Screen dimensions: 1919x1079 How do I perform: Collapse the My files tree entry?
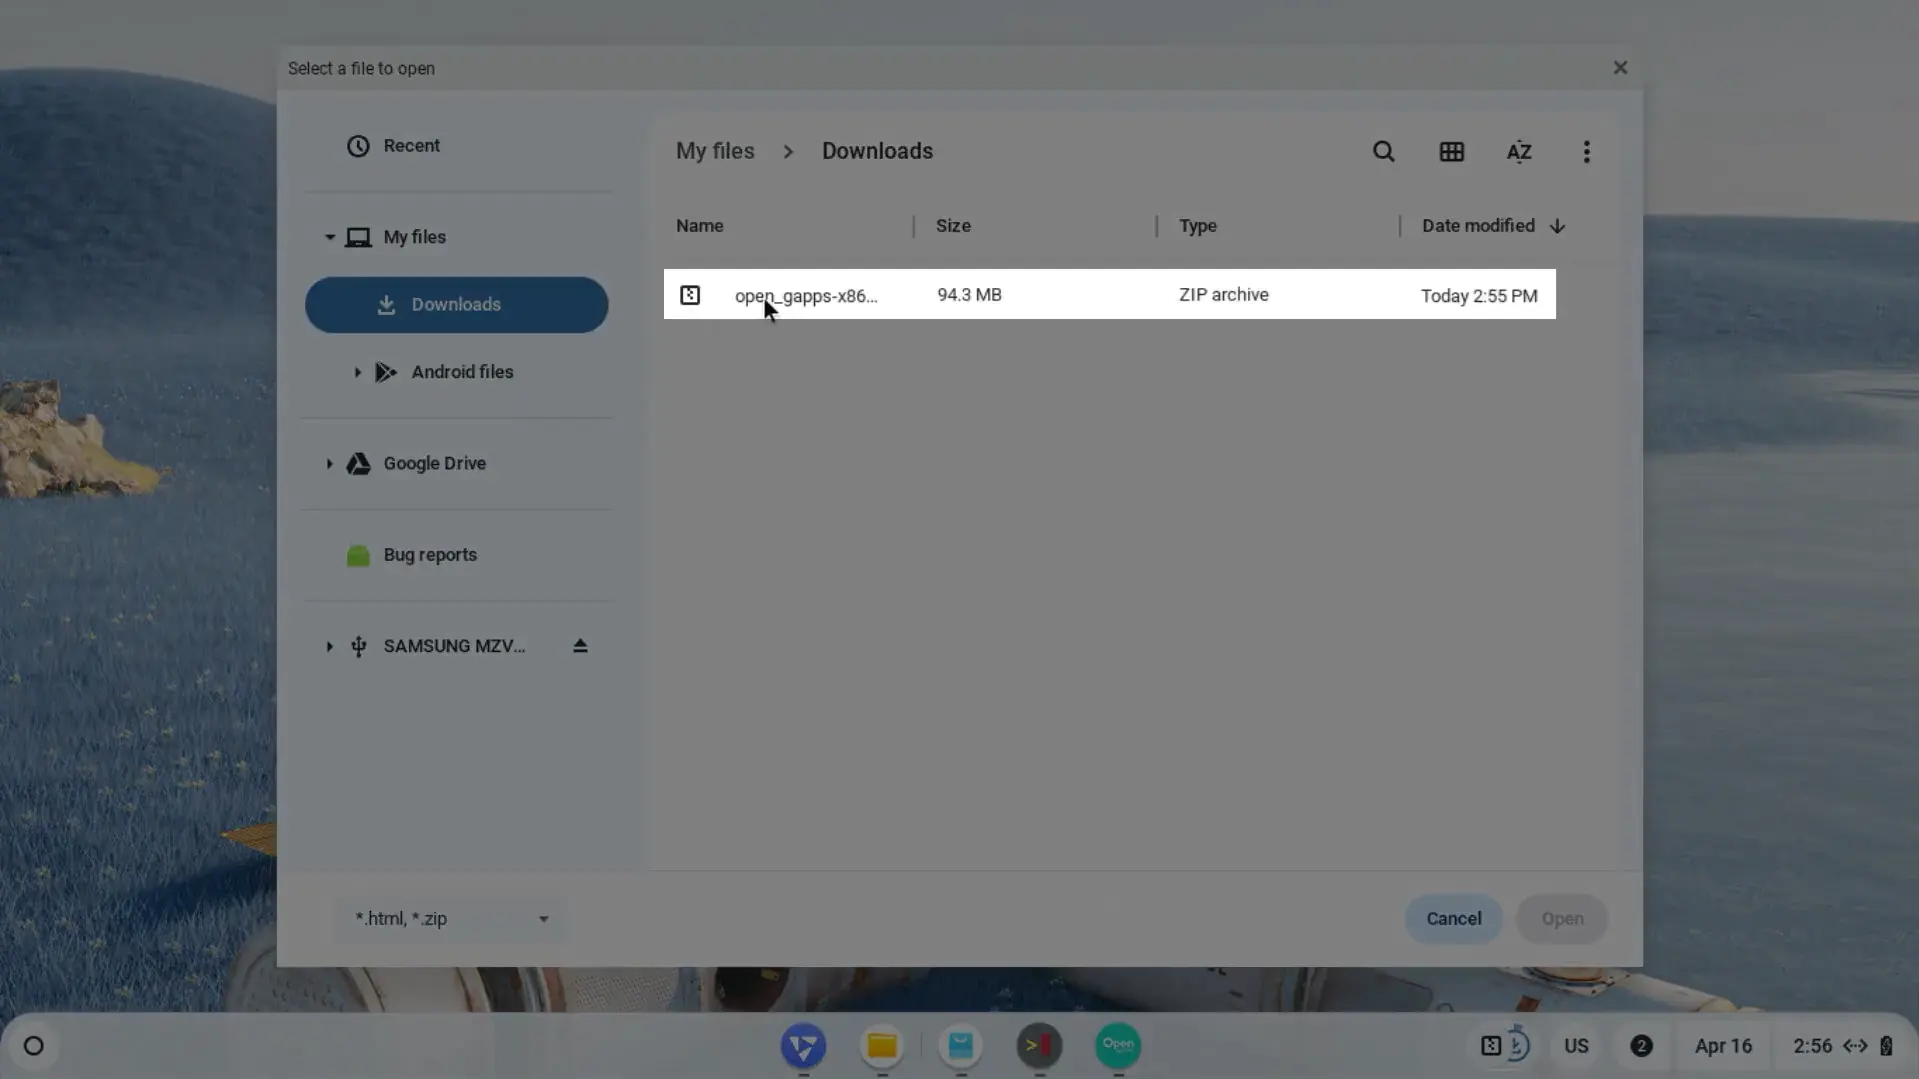coord(329,237)
